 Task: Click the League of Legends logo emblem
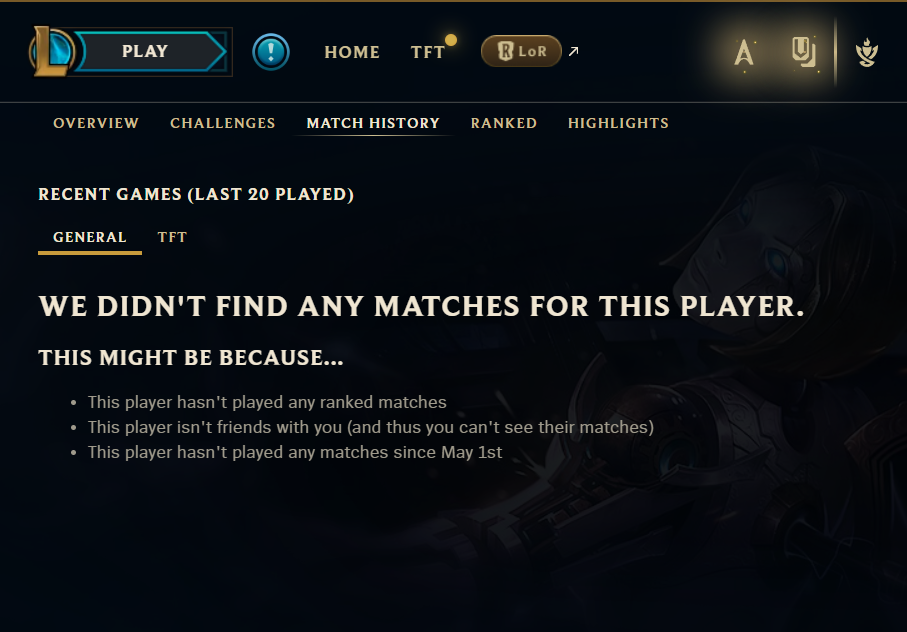pos(51,51)
